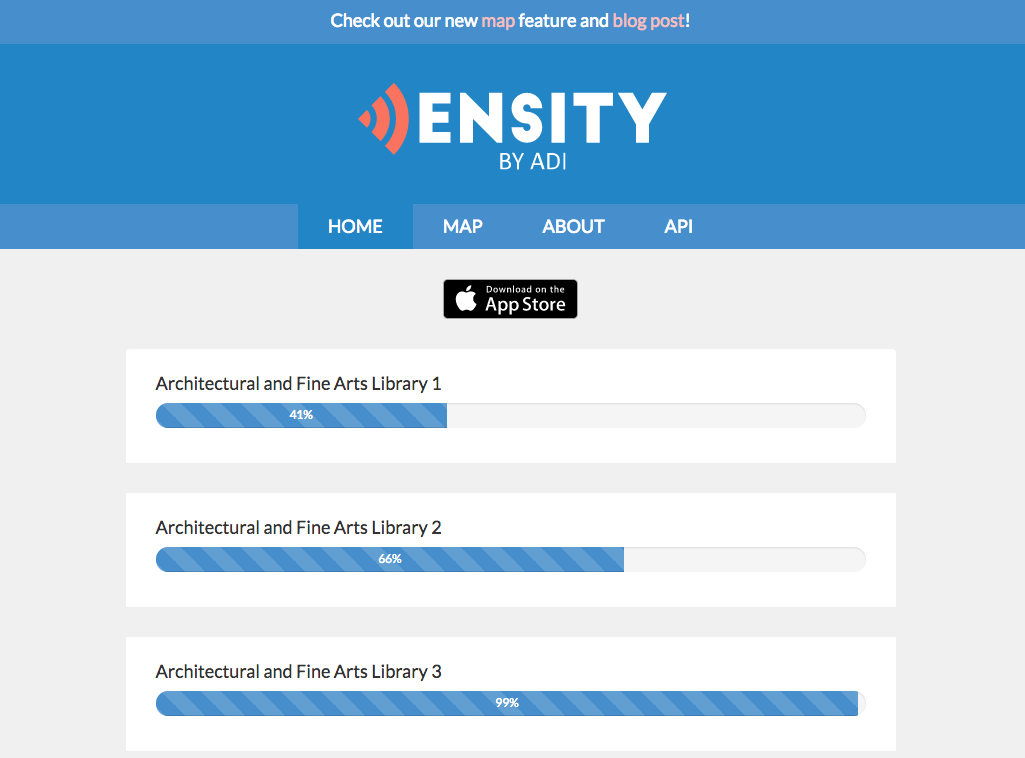Open the HOME tab
This screenshot has height=758, width=1025.
click(355, 226)
